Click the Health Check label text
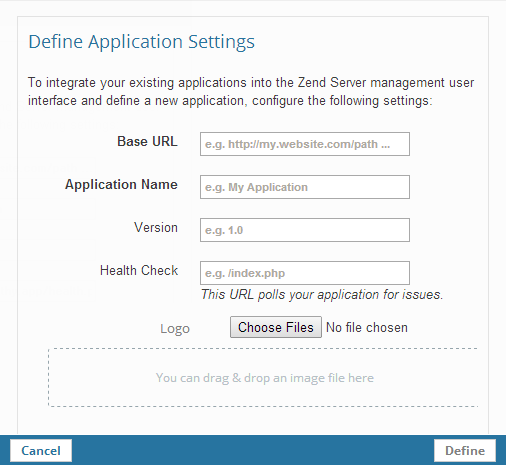This screenshot has height=465, width=506. click(139, 270)
